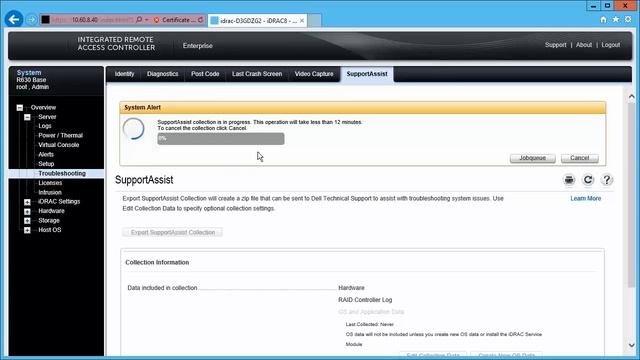Screen dimensions: 640x360
Task: Switch to the Identity tab
Action: tap(124, 74)
